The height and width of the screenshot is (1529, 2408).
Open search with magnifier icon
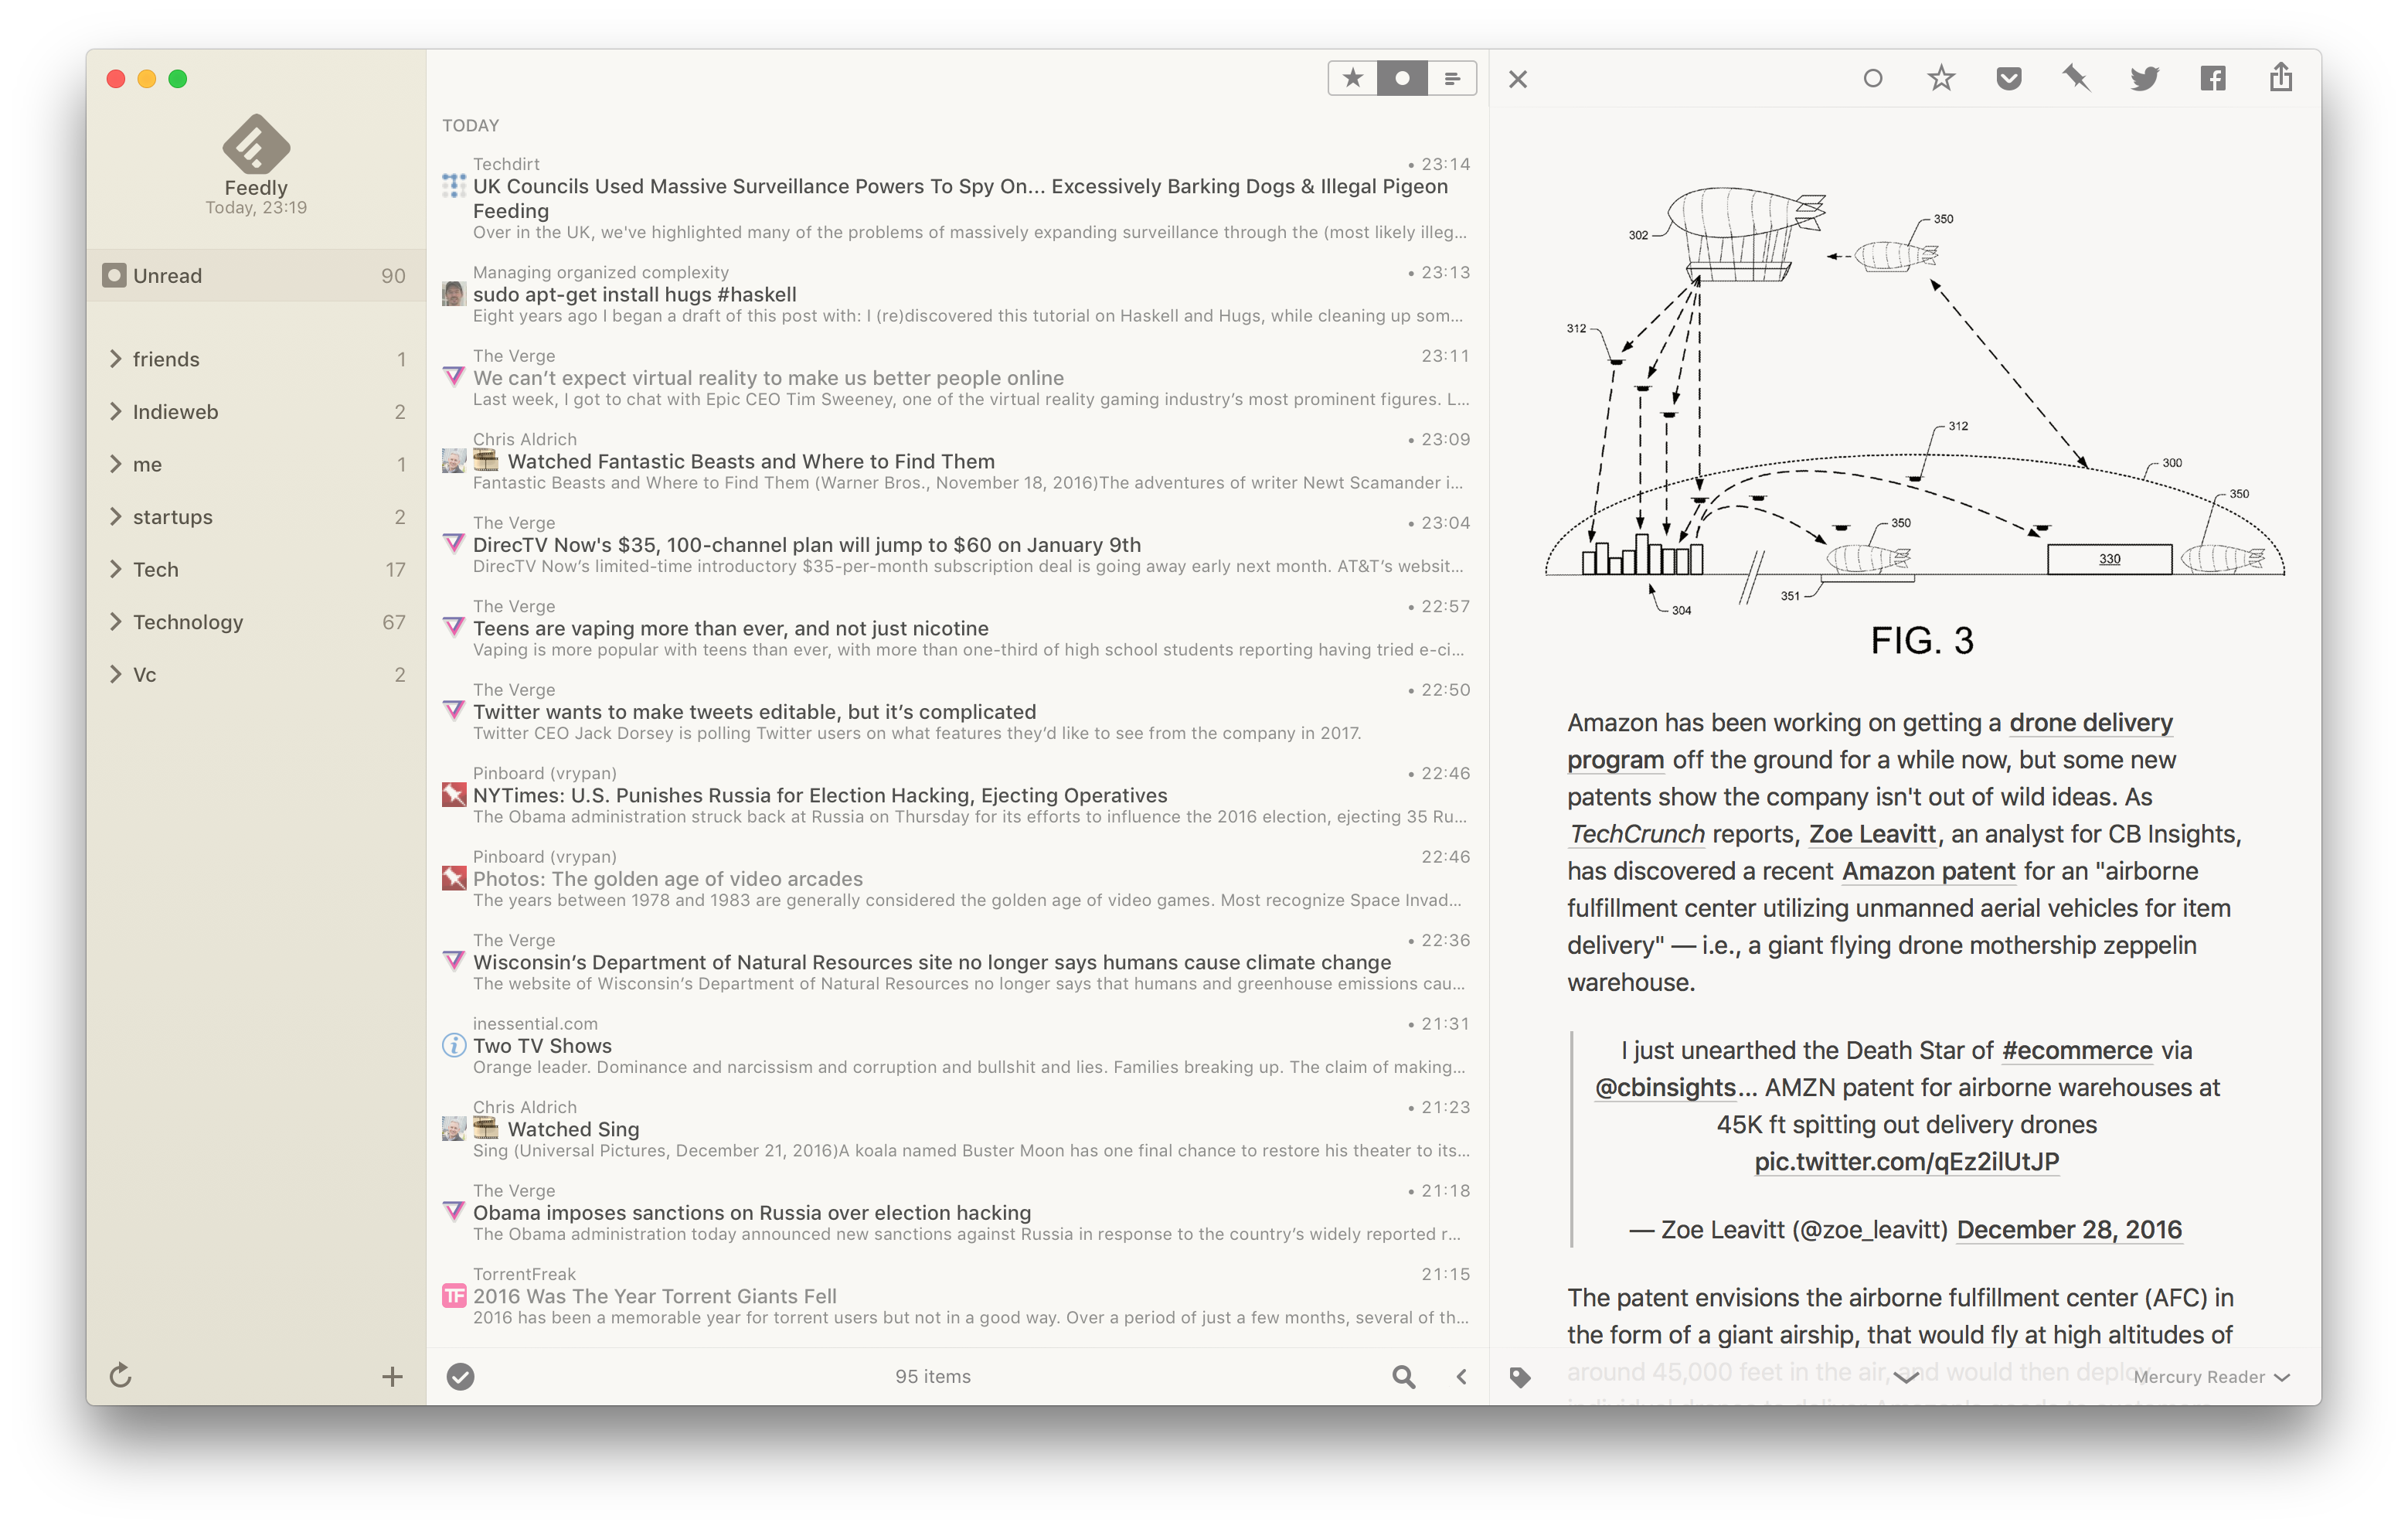(1403, 1376)
